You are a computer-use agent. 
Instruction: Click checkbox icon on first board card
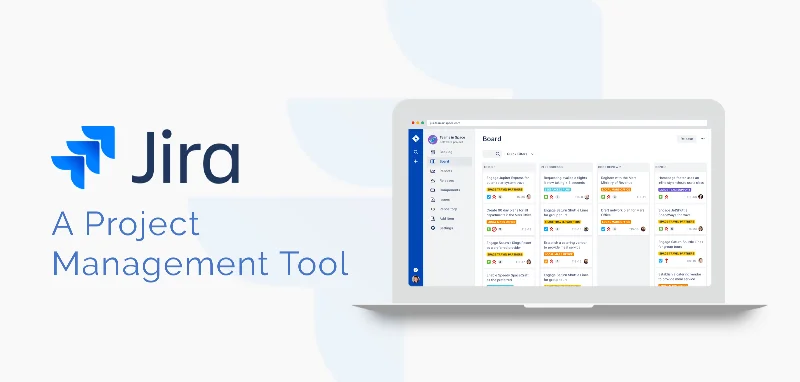tap(489, 196)
